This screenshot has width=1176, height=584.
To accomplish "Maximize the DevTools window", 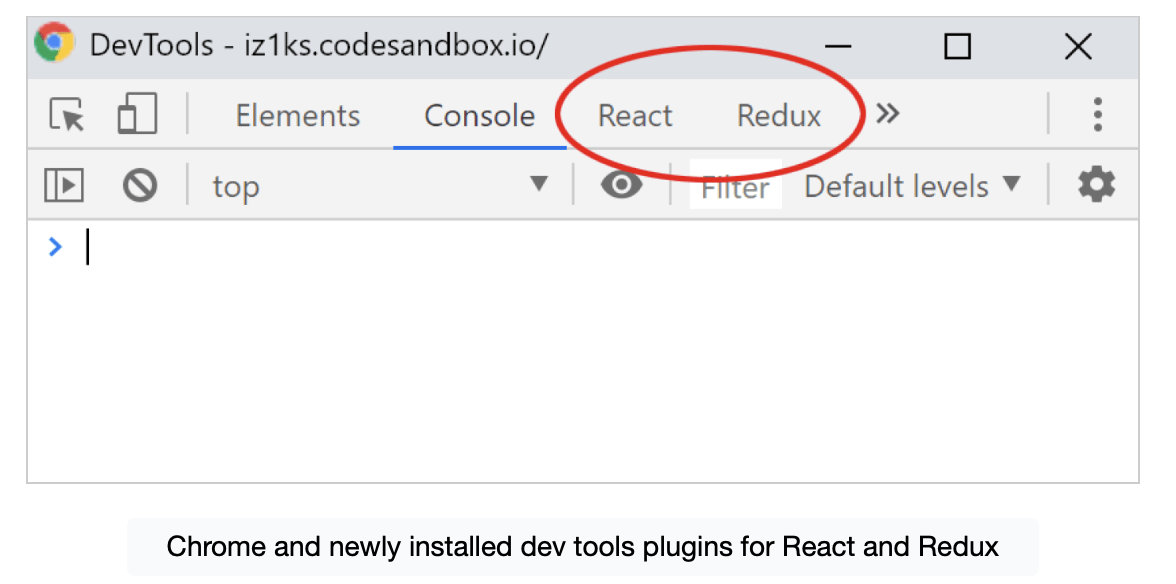I will (x=957, y=46).
